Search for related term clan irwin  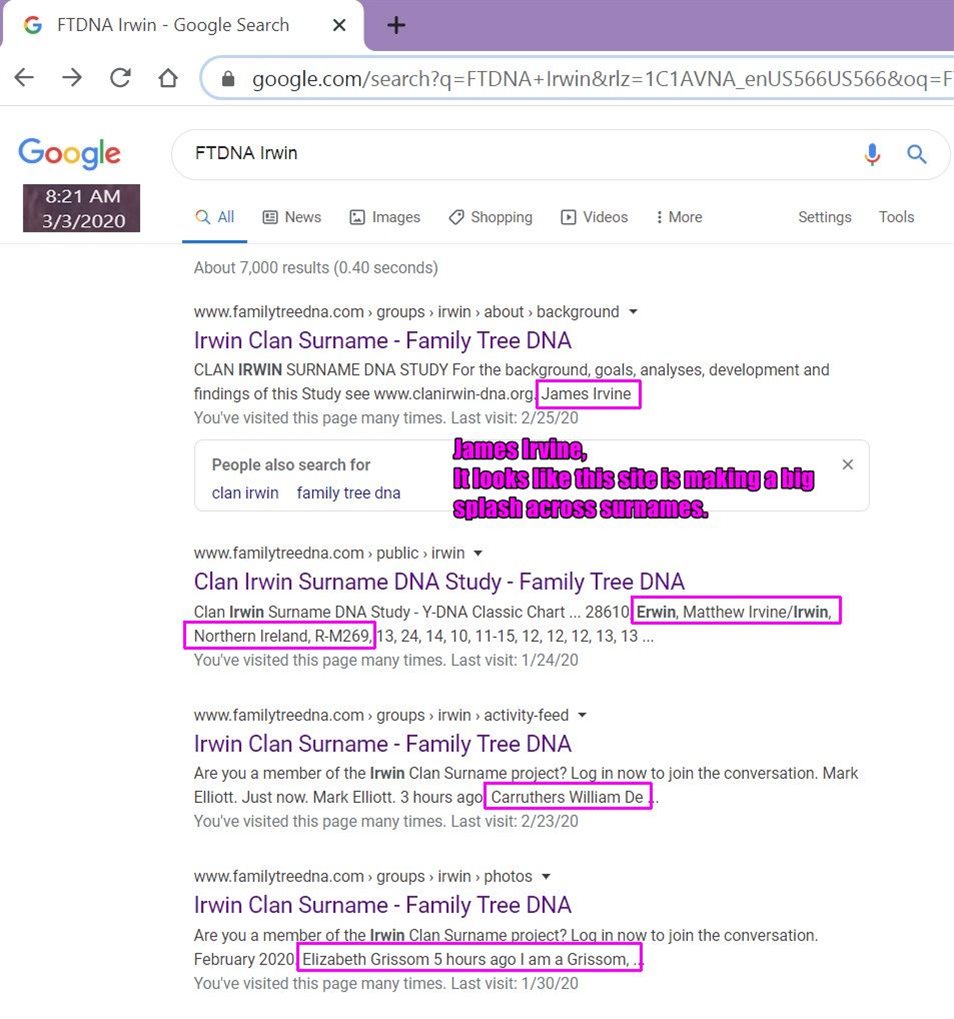click(x=245, y=493)
